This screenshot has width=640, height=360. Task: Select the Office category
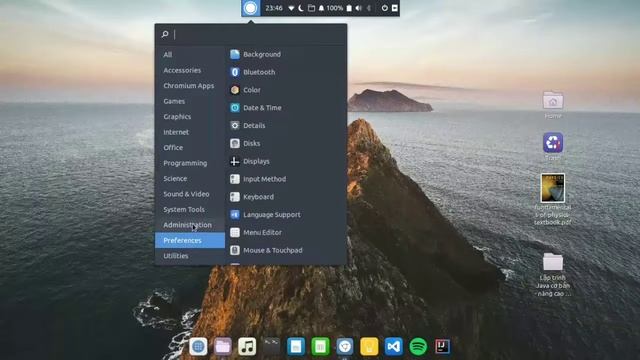point(190,148)
